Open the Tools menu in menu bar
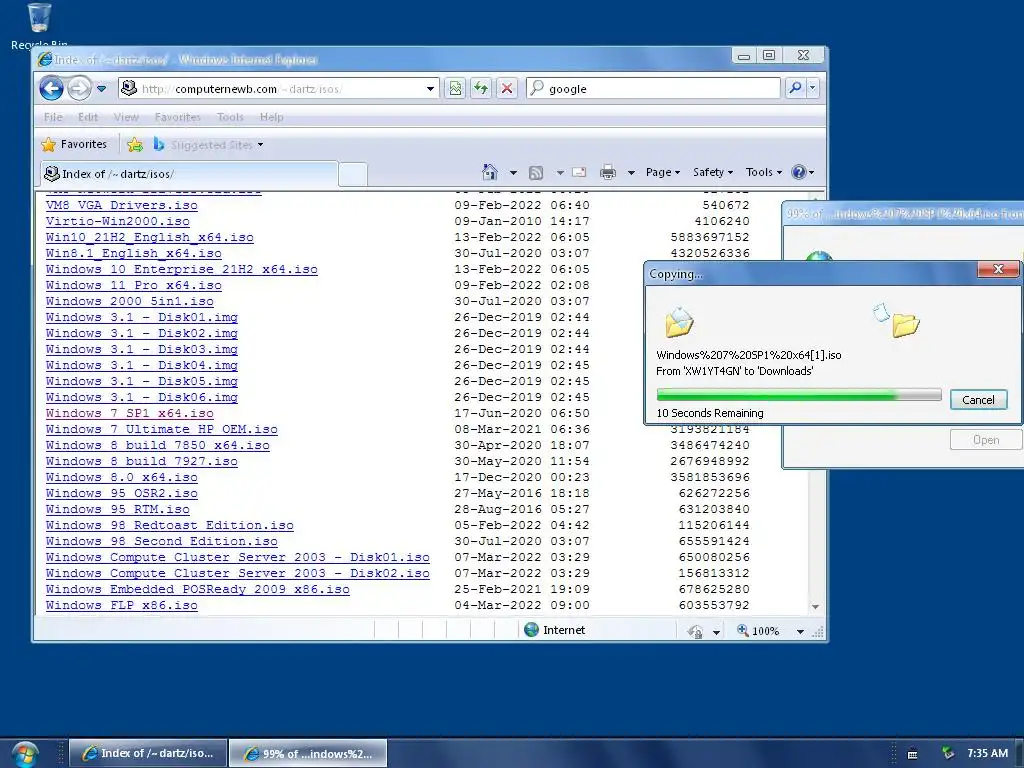 coord(230,117)
